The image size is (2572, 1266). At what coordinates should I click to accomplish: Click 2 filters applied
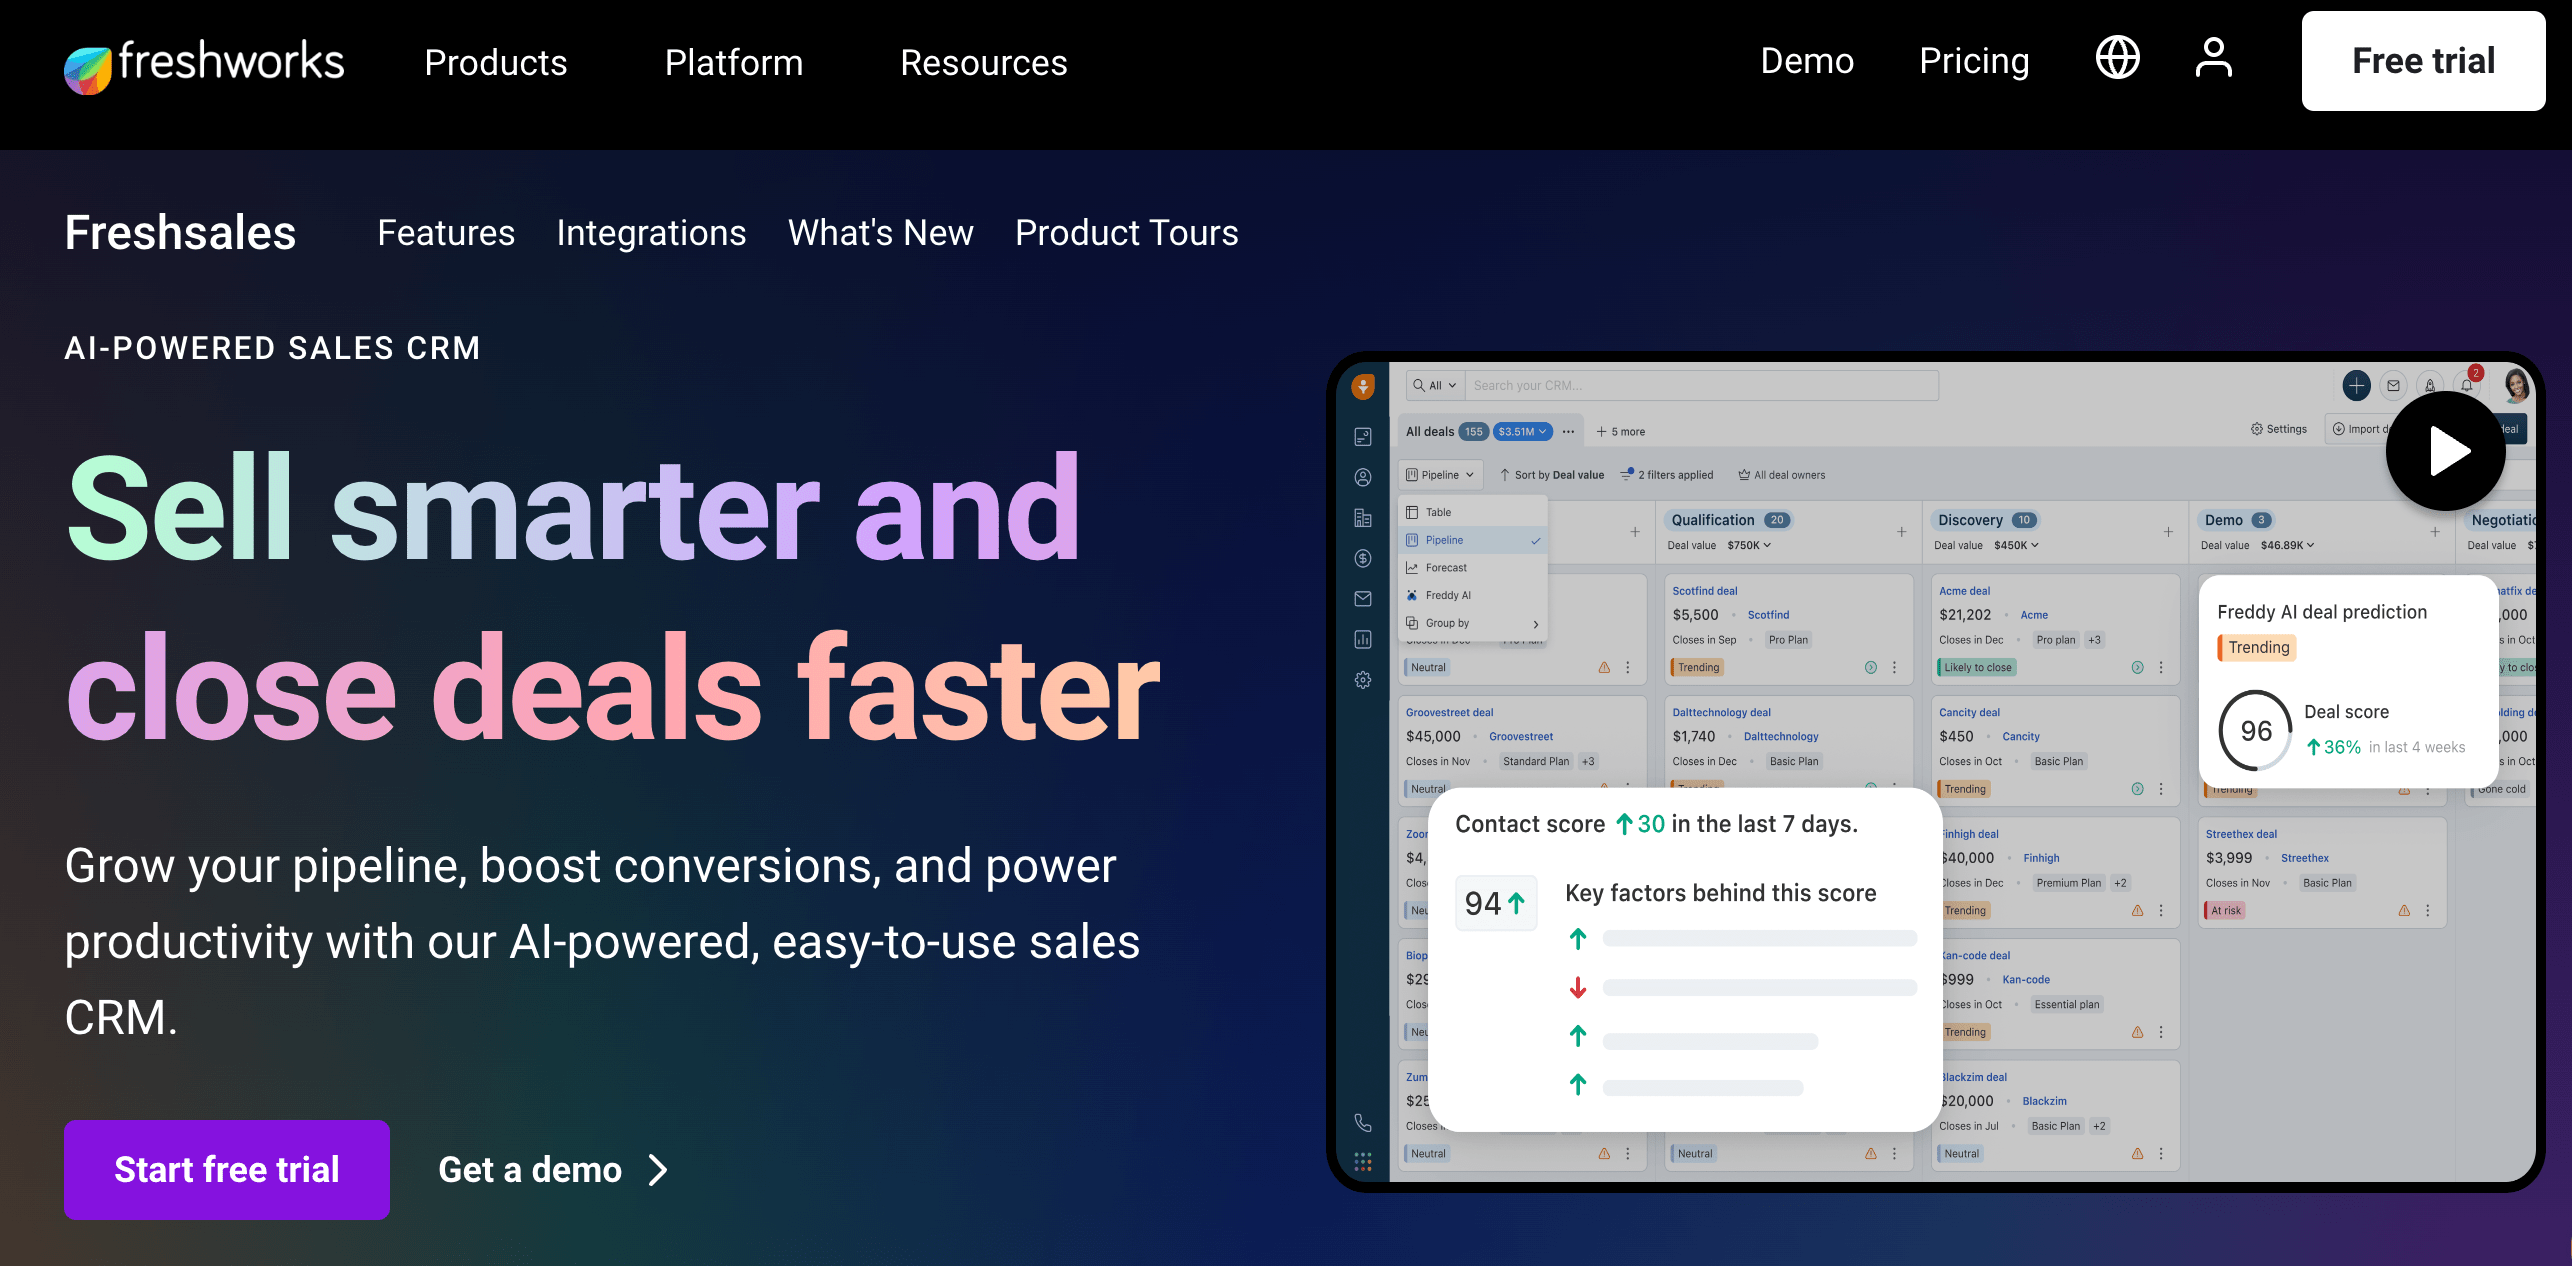(1667, 475)
